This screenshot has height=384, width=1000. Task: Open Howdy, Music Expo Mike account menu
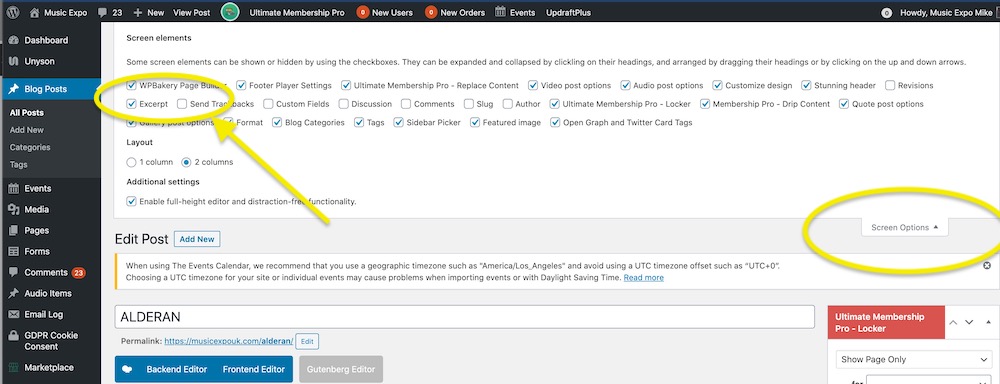(x=946, y=12)
